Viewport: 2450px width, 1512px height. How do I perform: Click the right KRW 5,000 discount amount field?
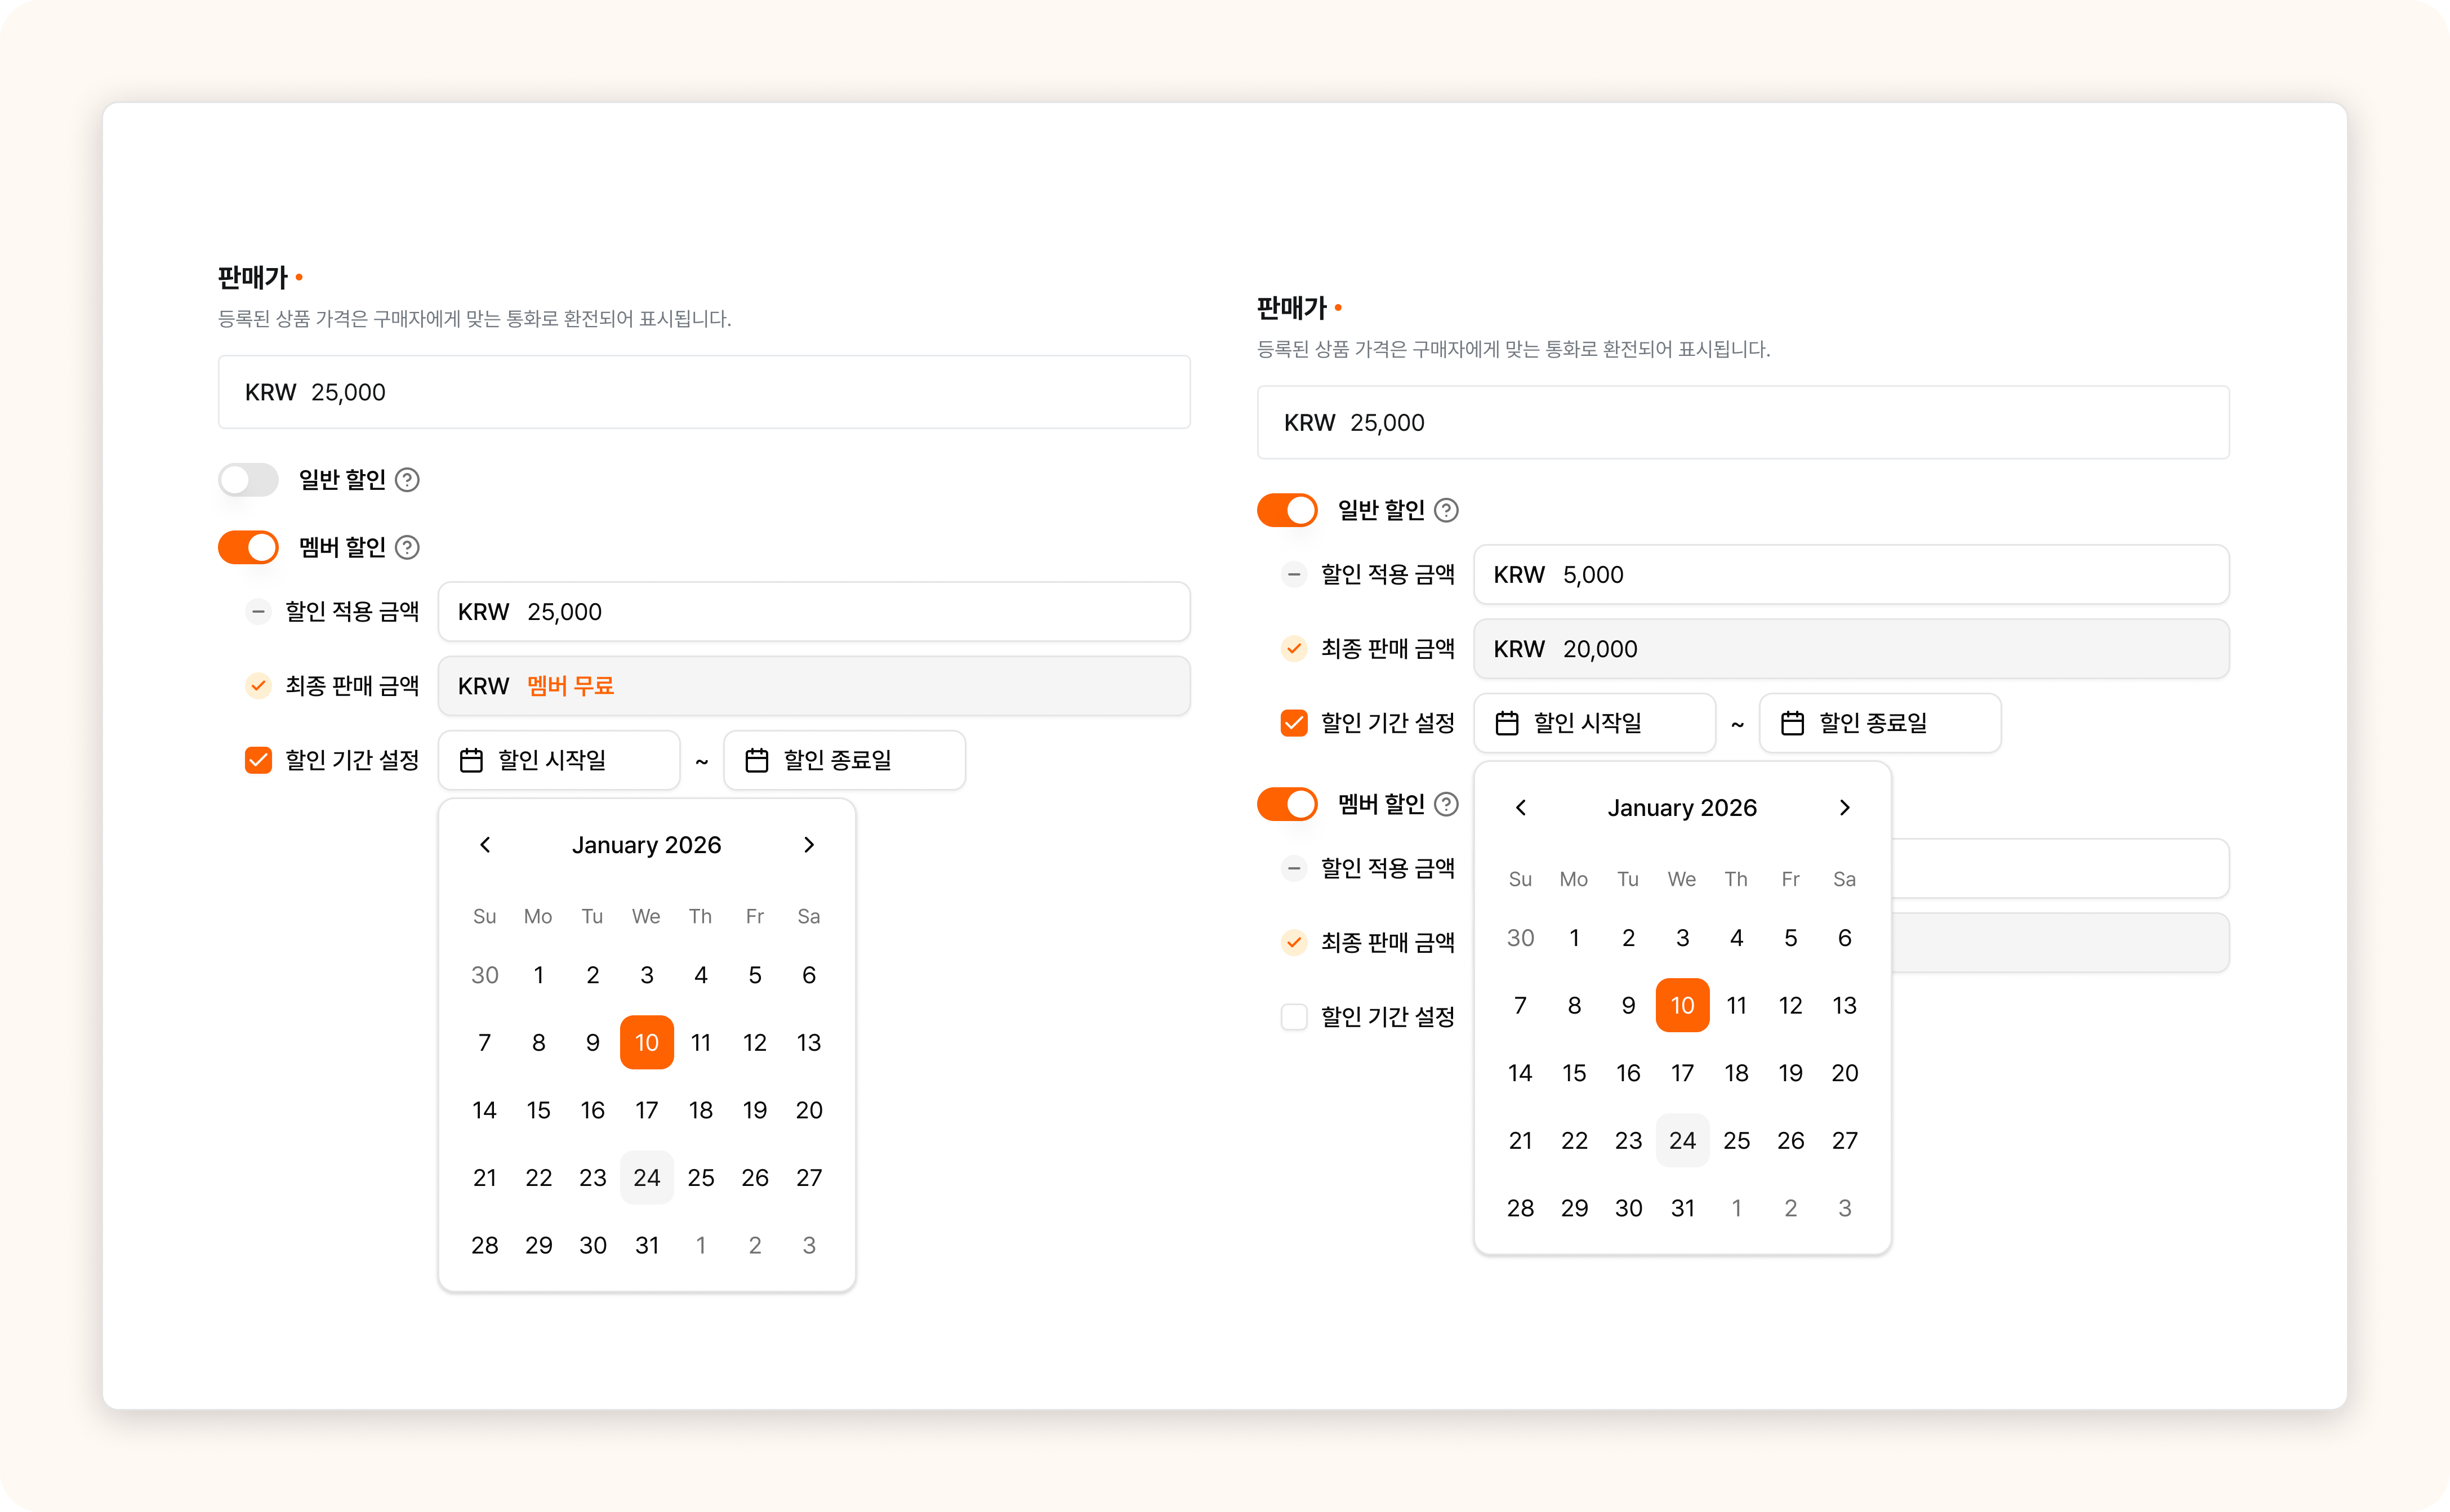[1850, 575]
